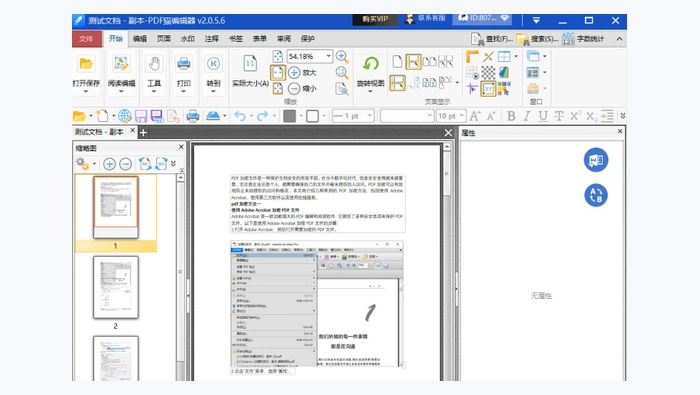The image size is (700, 395).
Task: Select the two-page facing layout icon
Action: (x=429, y=61)
